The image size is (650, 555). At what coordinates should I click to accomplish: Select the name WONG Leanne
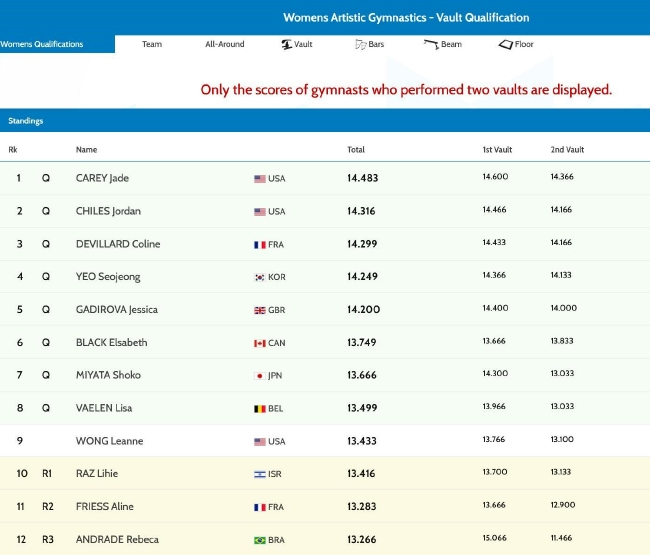[109, 441]
